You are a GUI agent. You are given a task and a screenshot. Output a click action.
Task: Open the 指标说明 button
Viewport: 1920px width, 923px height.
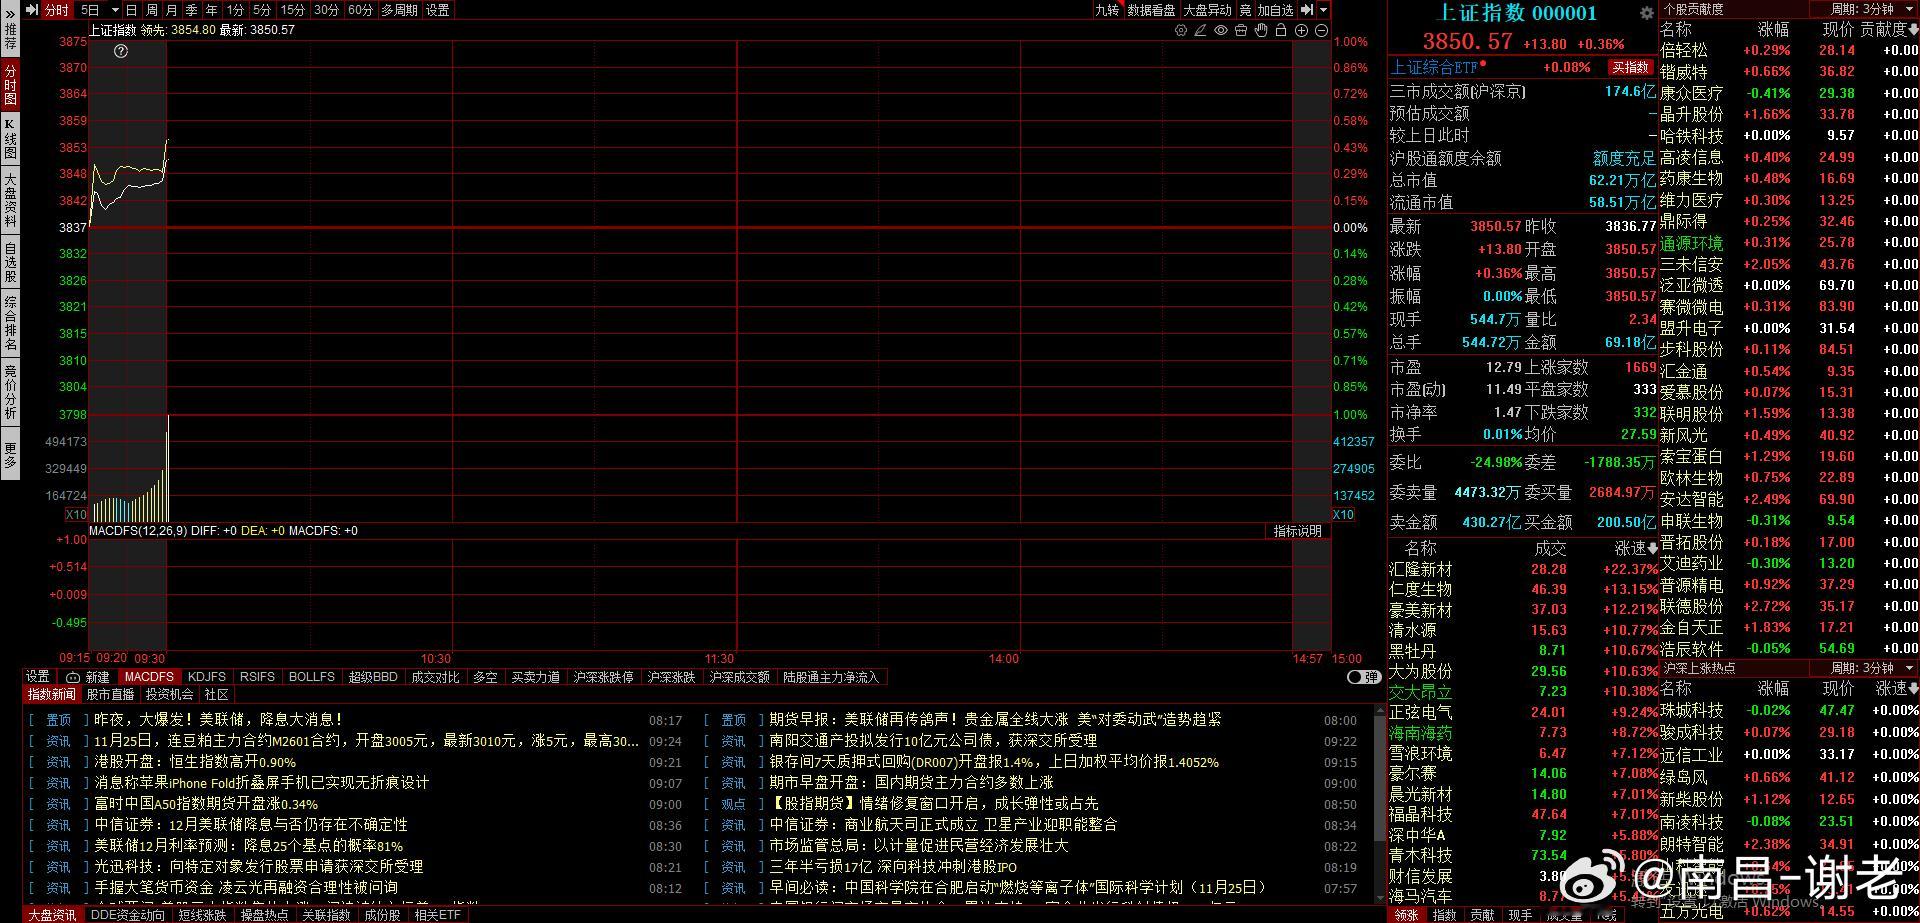coord(1297,531)
